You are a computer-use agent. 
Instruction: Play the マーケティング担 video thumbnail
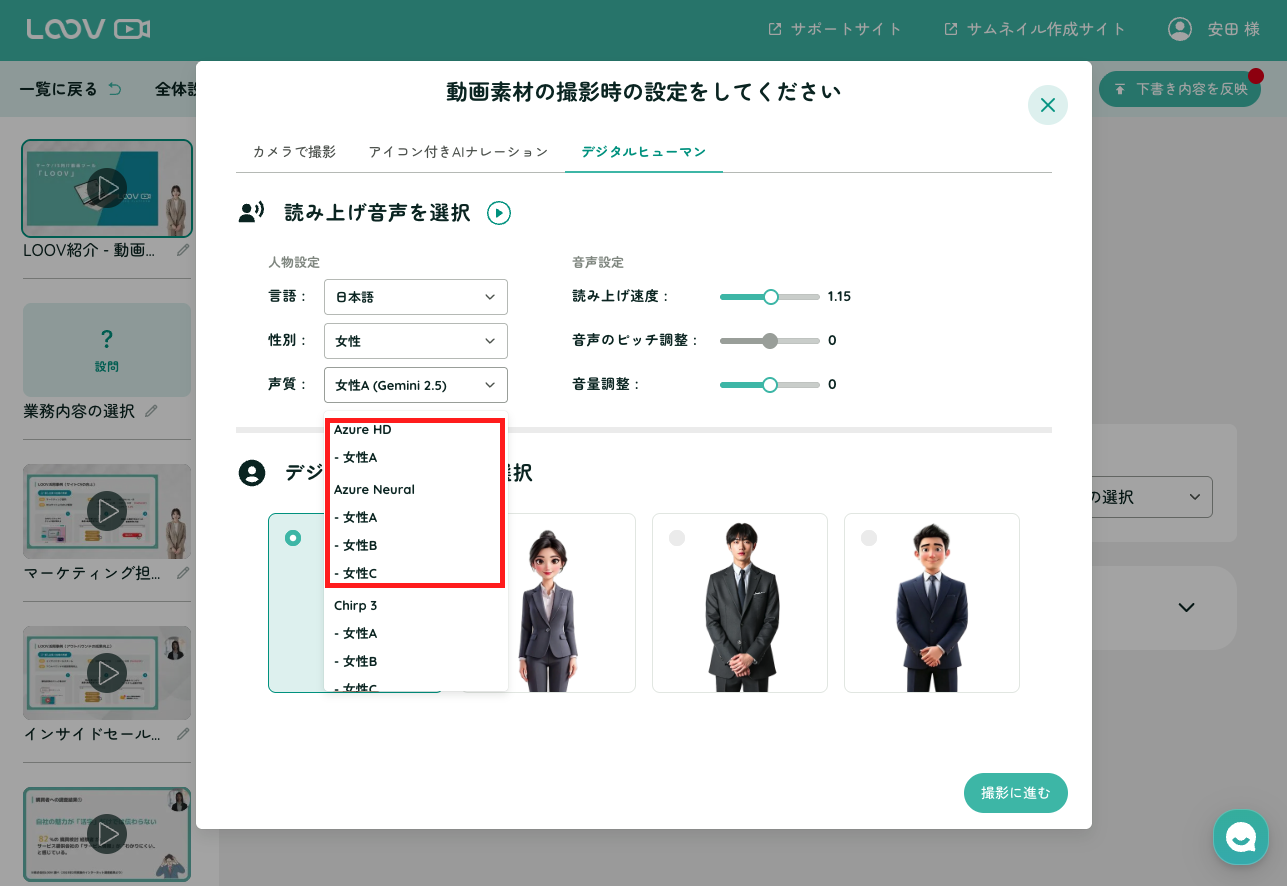107,511
